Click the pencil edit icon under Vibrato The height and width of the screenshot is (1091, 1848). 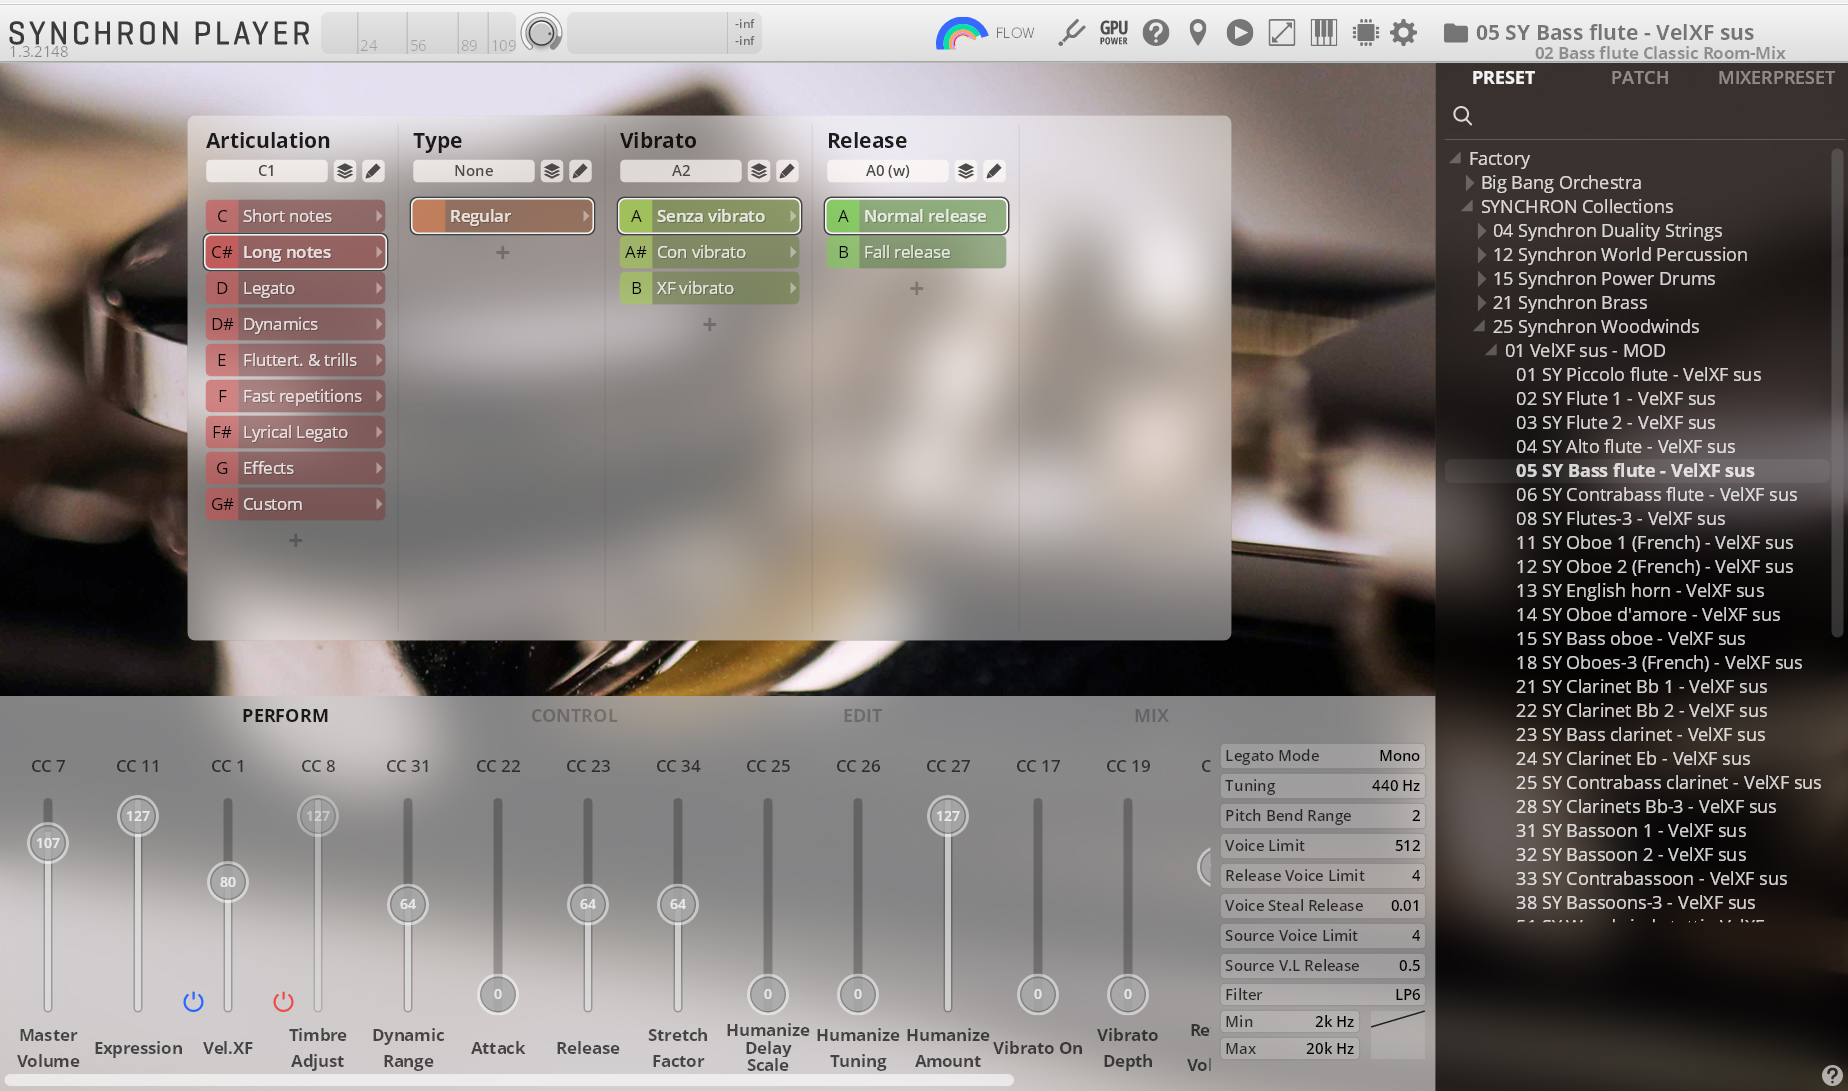[787, 171]
